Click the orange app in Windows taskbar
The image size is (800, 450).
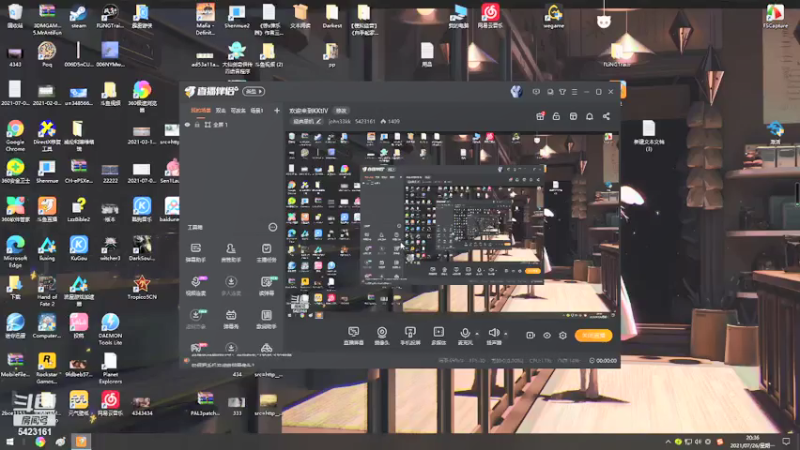81,441
